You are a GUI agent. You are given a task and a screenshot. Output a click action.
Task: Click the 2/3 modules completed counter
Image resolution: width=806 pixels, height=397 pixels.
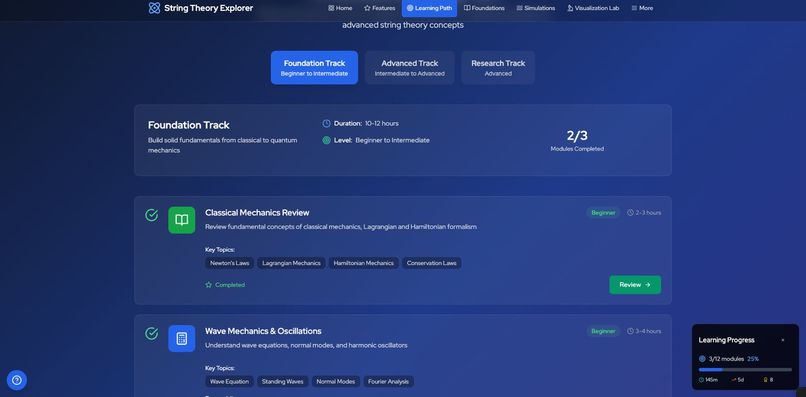[577, 140]
